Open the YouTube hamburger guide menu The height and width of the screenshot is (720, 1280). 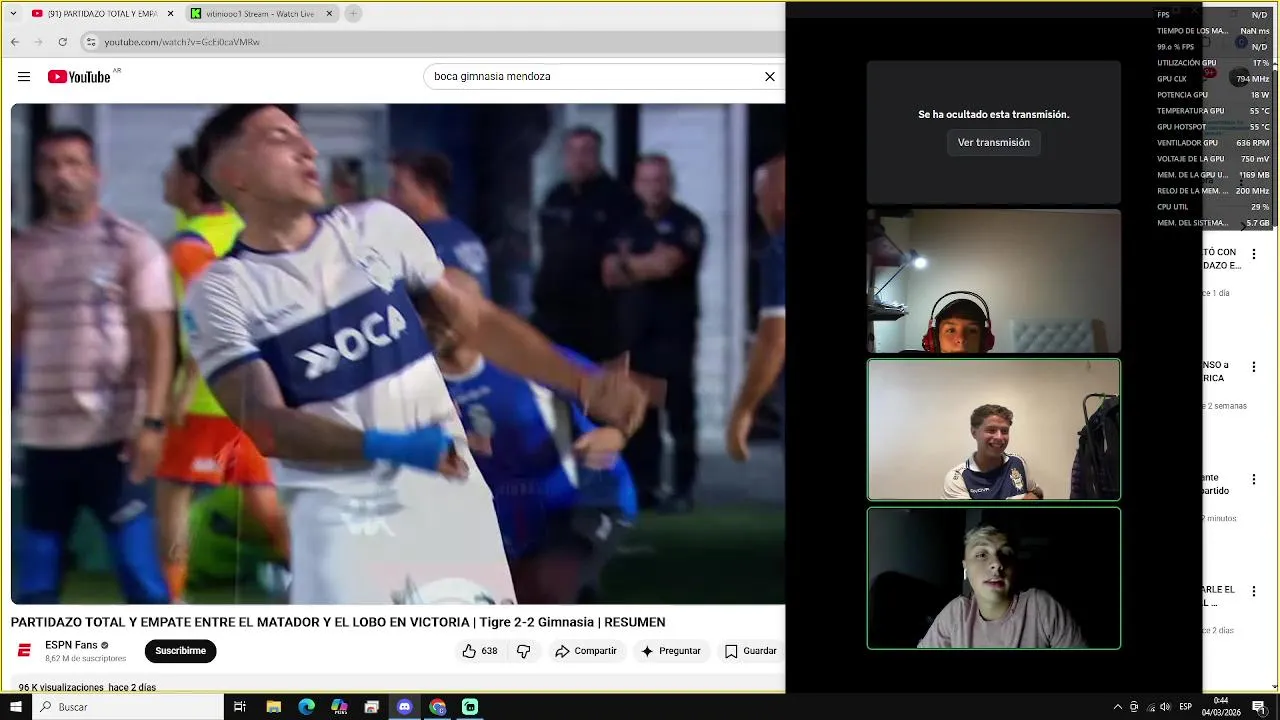pyautogui.click(x=24, y=77)
